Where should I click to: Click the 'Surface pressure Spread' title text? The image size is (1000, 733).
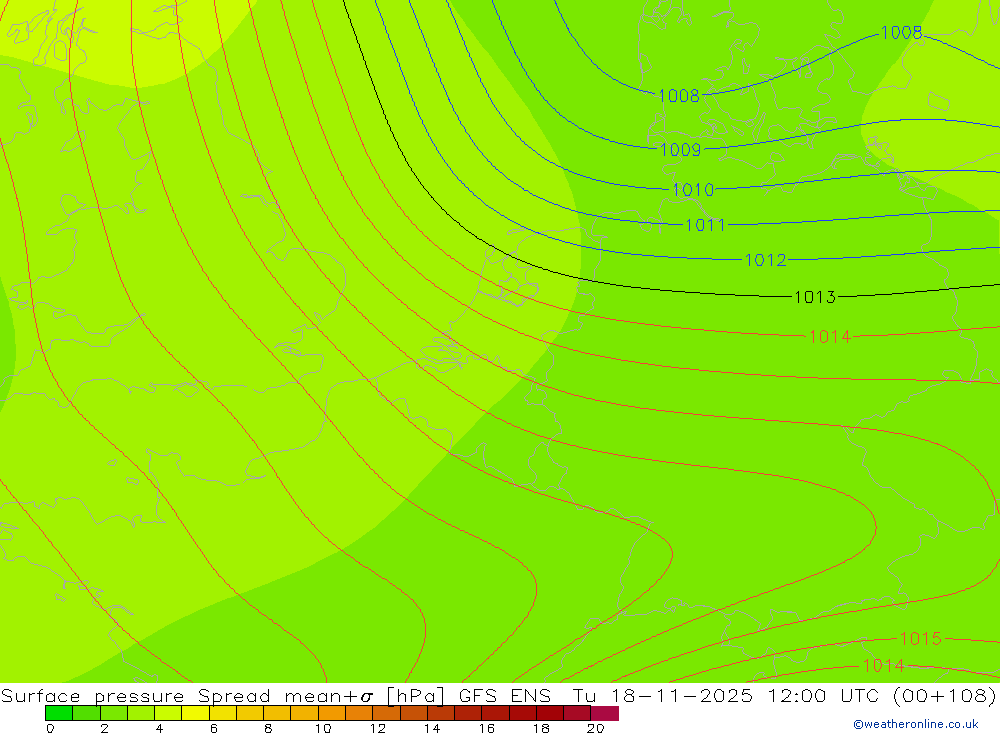pos(135,695)
